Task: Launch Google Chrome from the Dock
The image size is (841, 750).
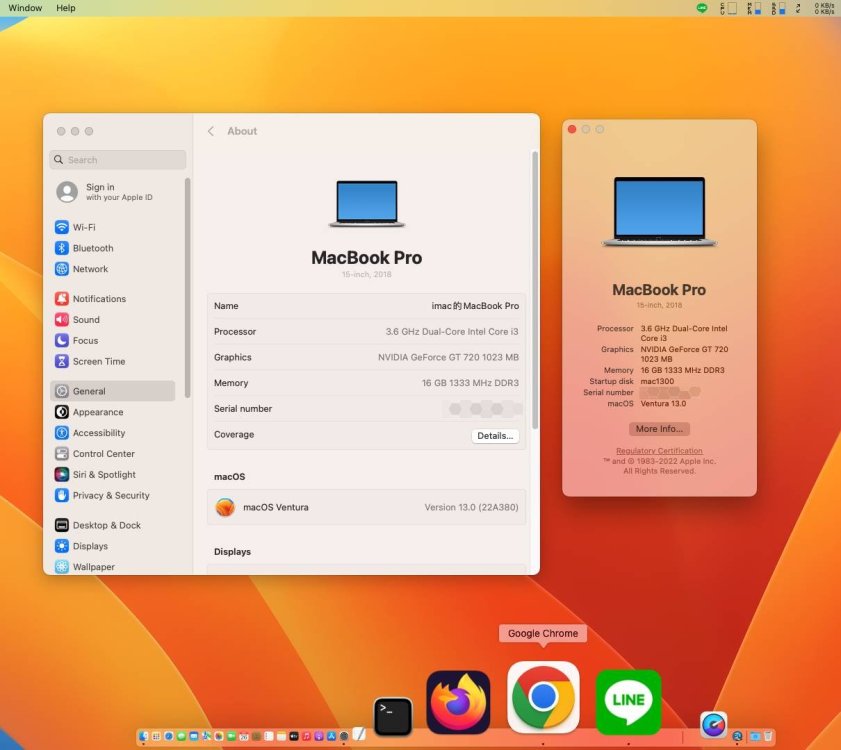Action: (543, 697)
